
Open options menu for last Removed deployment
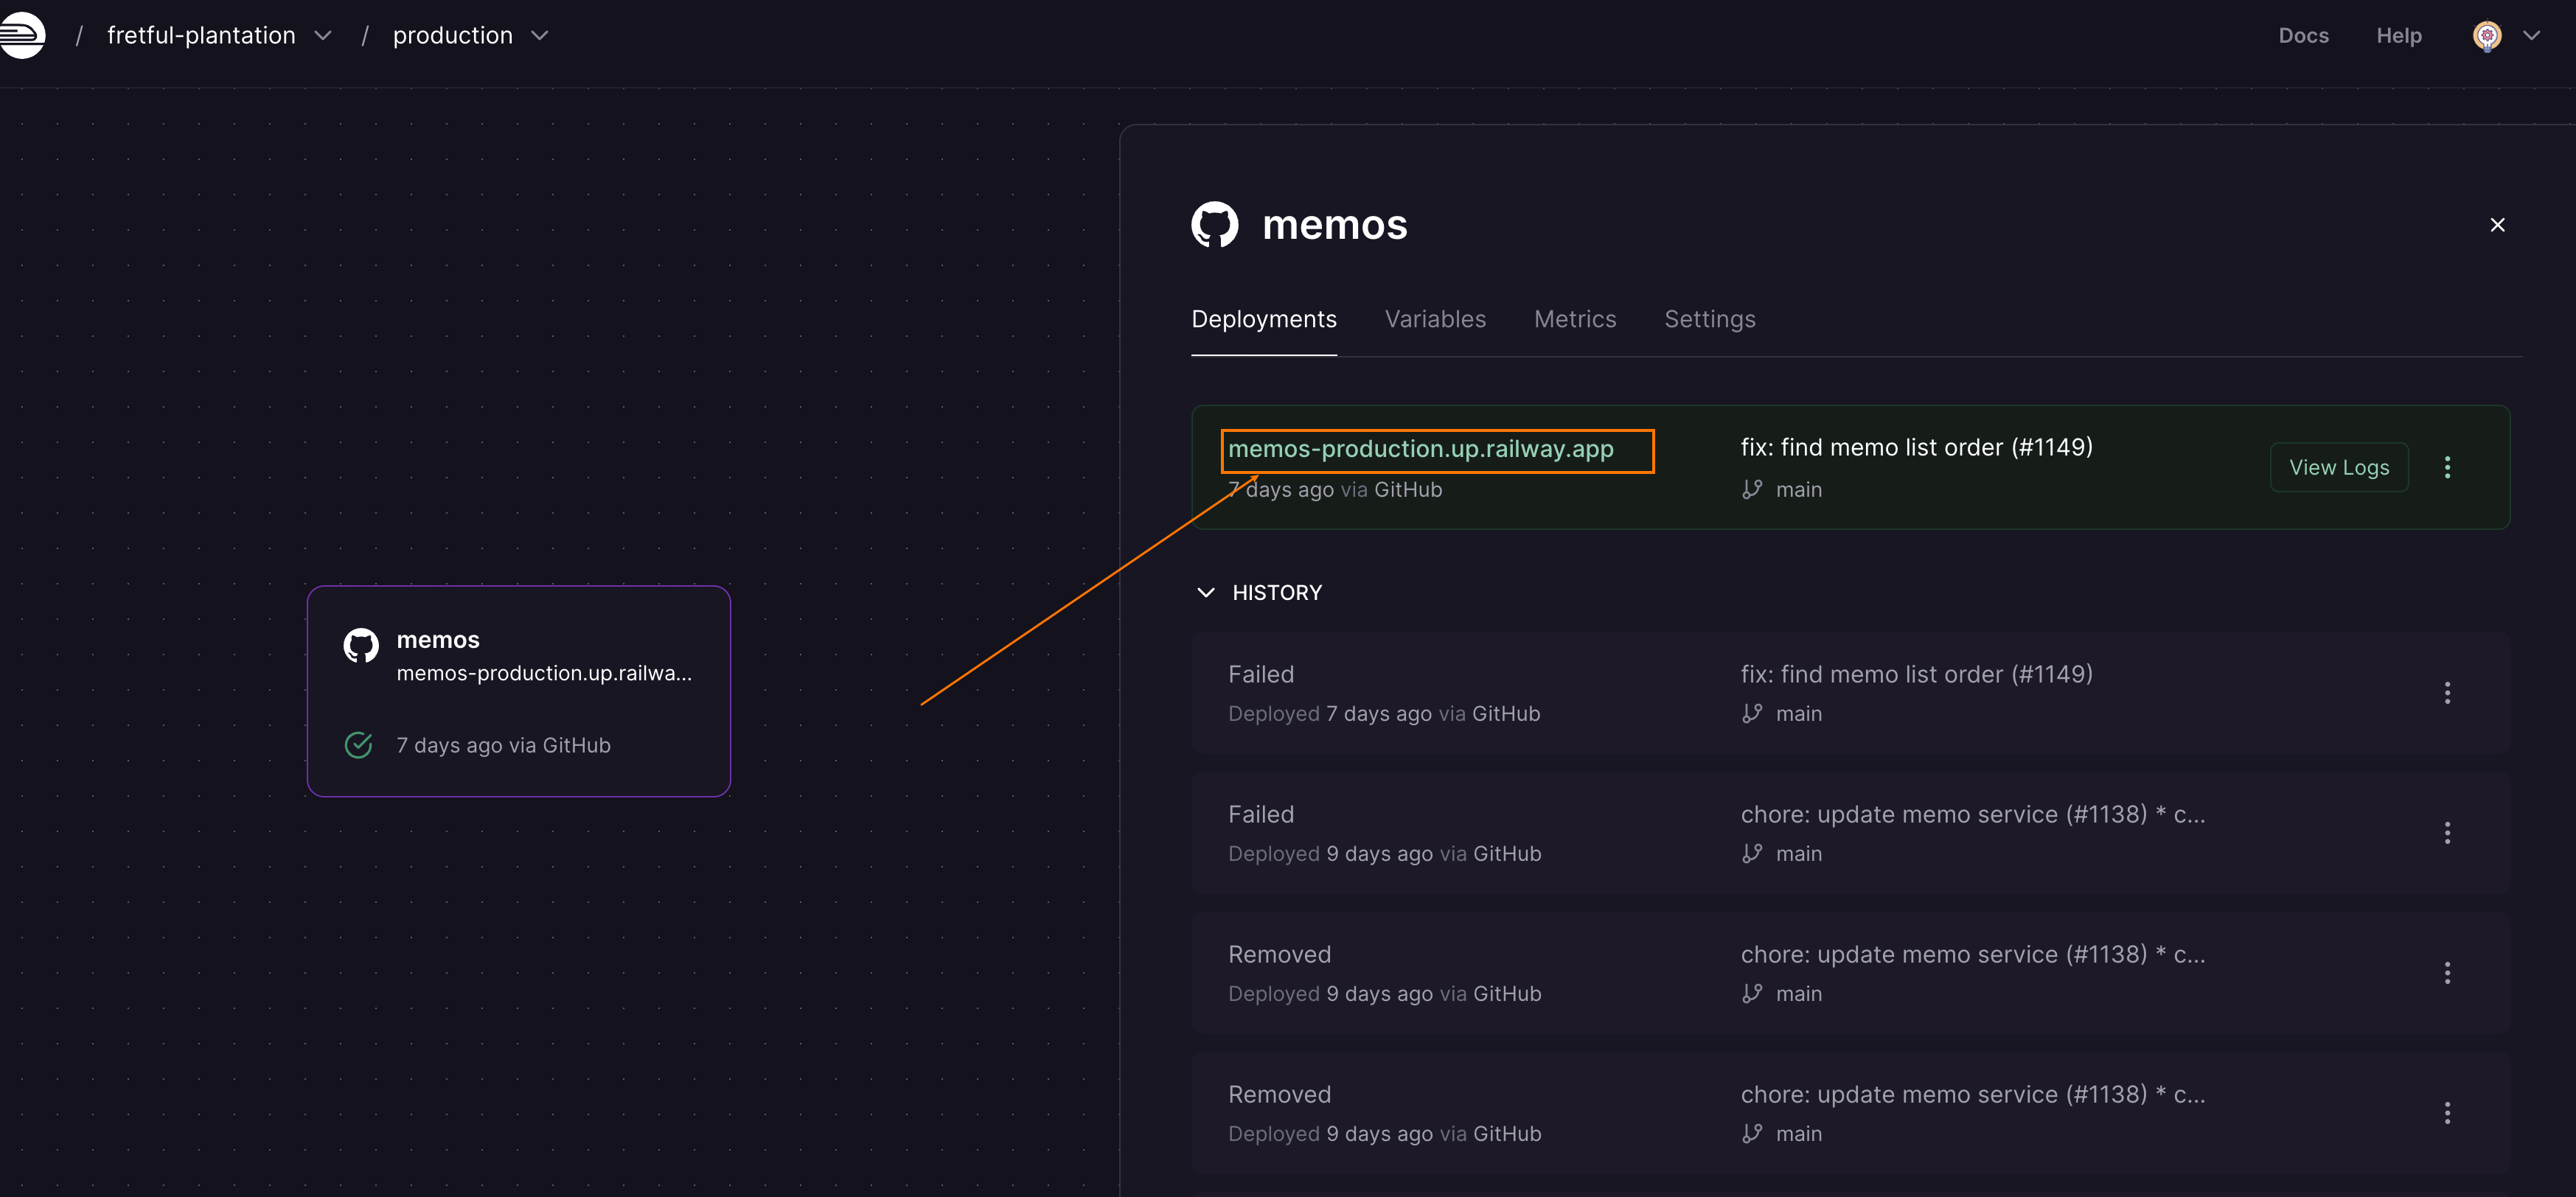(2447, 1113)
